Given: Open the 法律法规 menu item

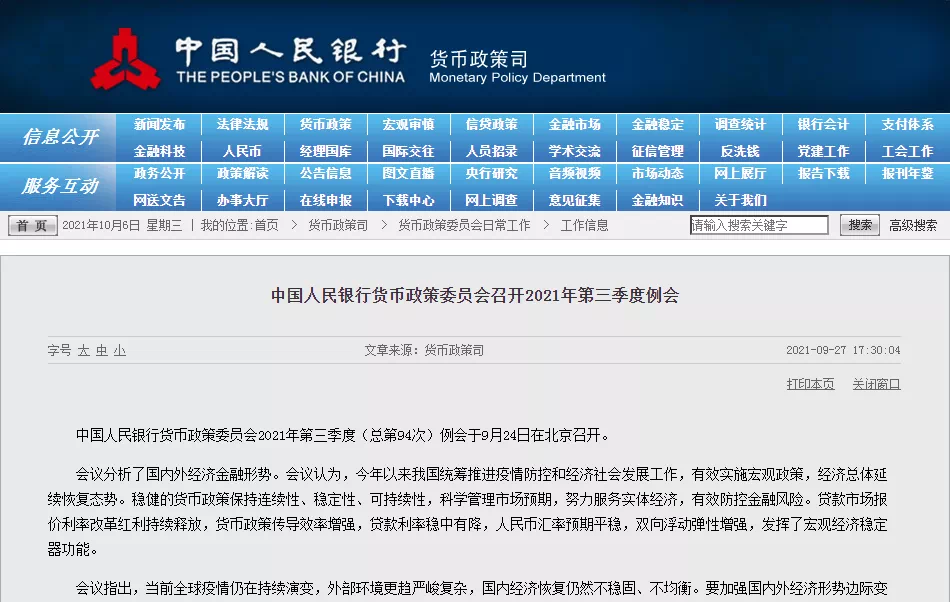Looking at the screenshot, I should pos(242,124).
